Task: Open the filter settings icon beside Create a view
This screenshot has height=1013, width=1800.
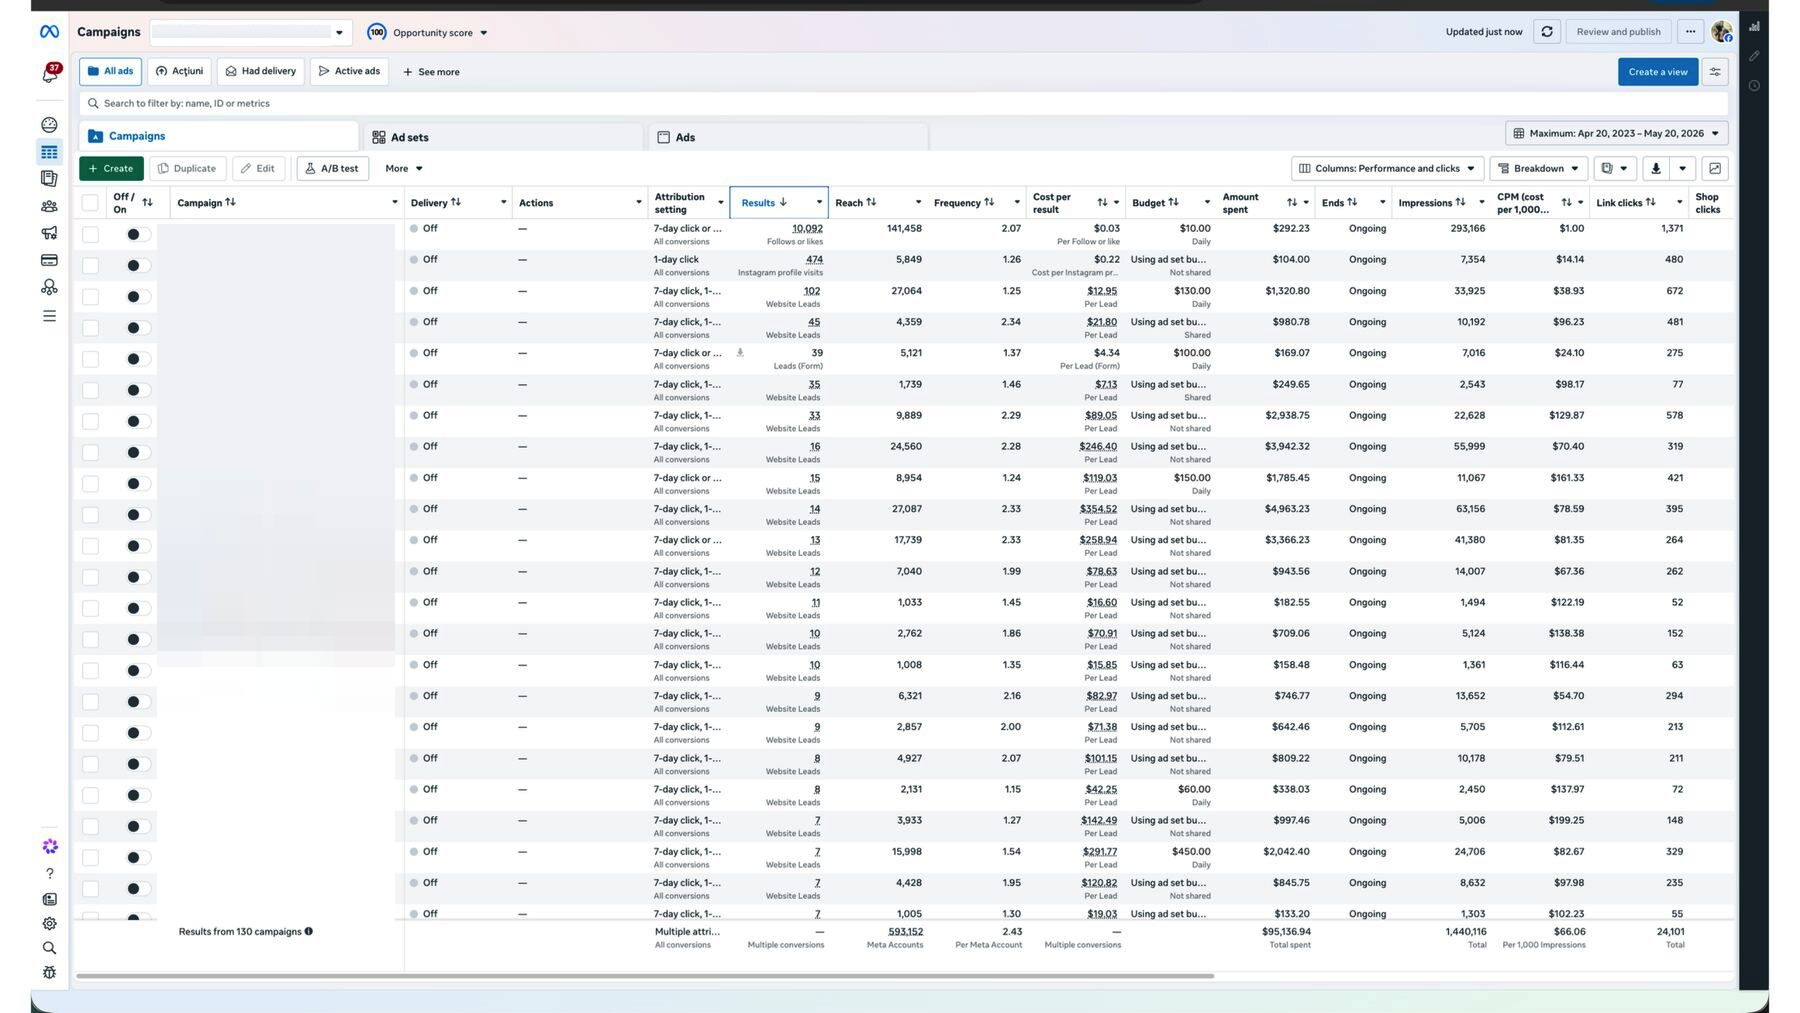Action: pyautogui.click(x=1715, y=72)
